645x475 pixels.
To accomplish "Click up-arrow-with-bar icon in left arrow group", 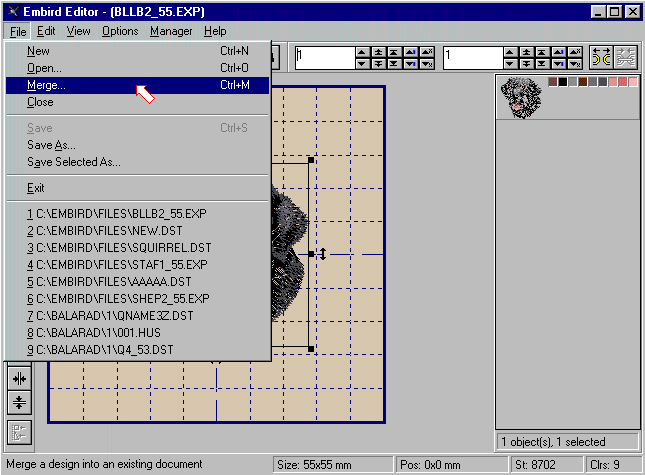I will coord(378,52).
